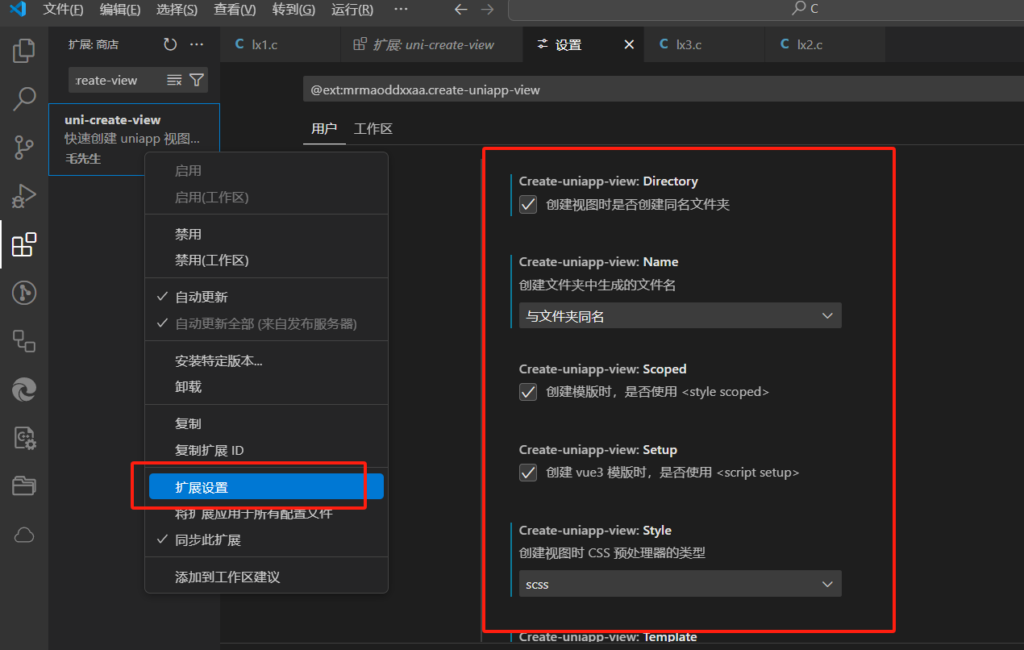Open the 运行(R) menu
The image size is (1024, 650).
pyautogui.click(x=352, y=10)
